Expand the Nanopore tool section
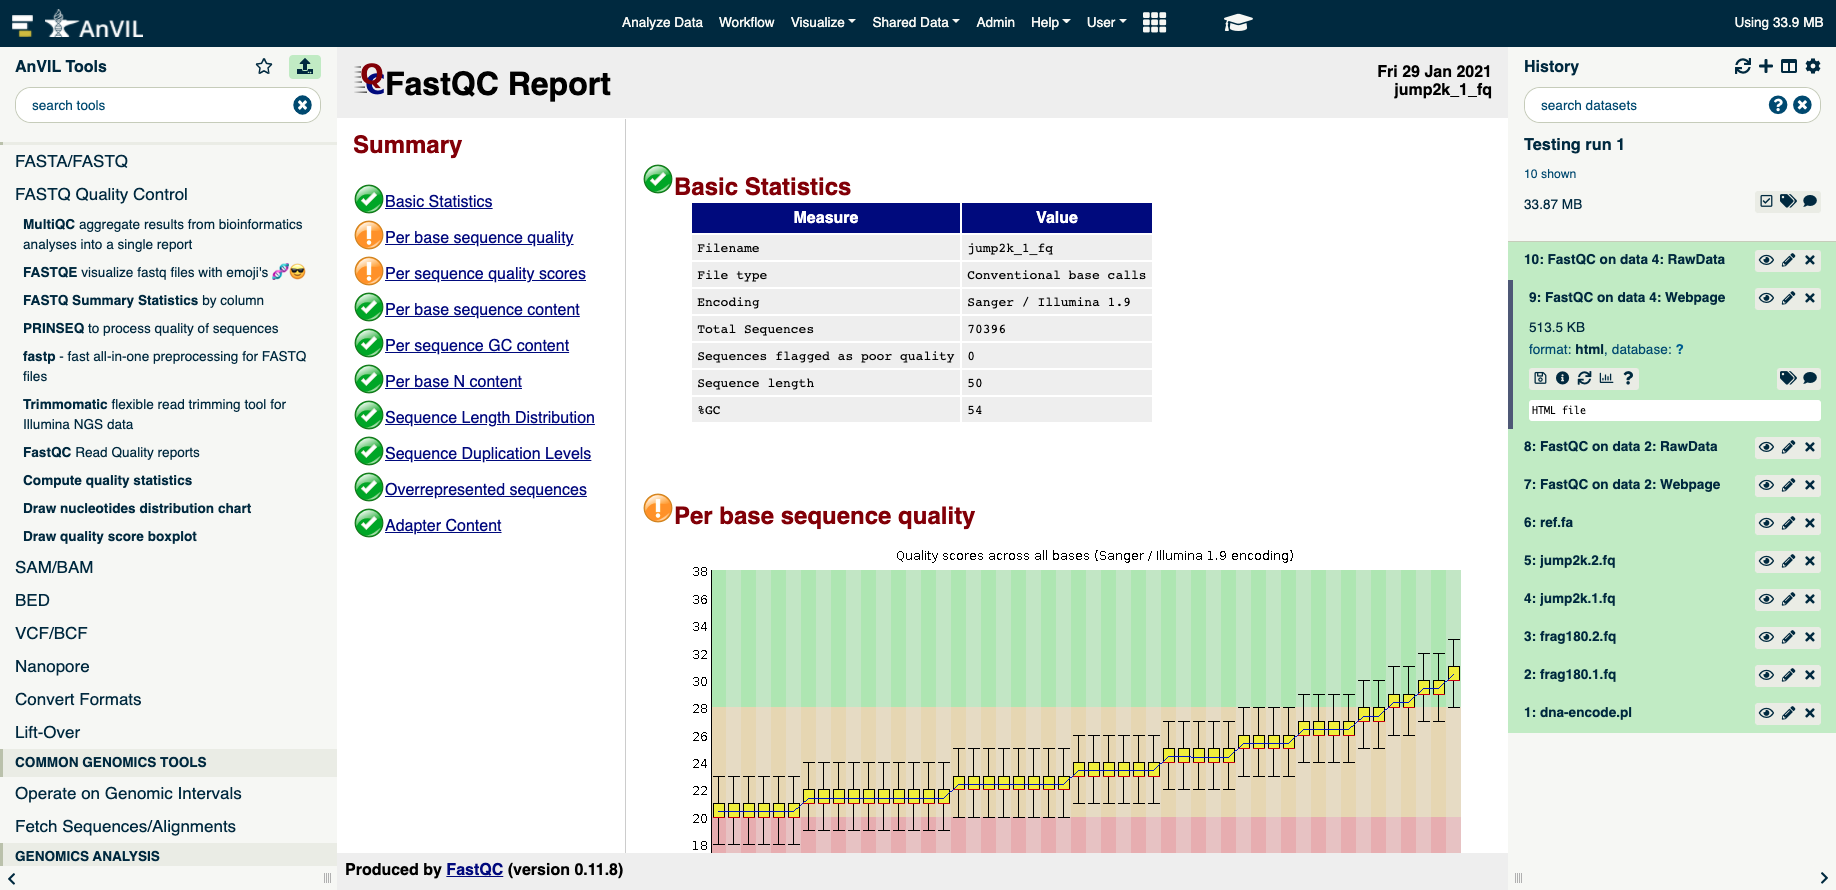The width and height of the screenshot is (1836, 890). (x=52, y=666)
